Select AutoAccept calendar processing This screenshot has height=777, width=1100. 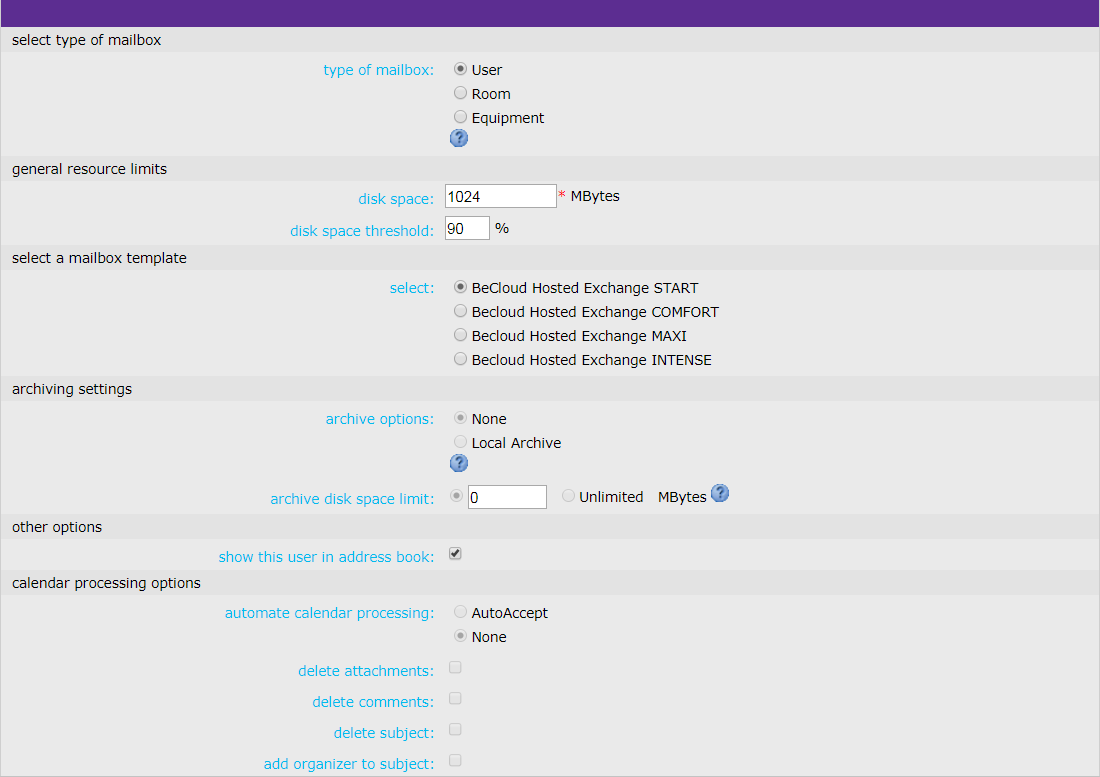[460, 612]
